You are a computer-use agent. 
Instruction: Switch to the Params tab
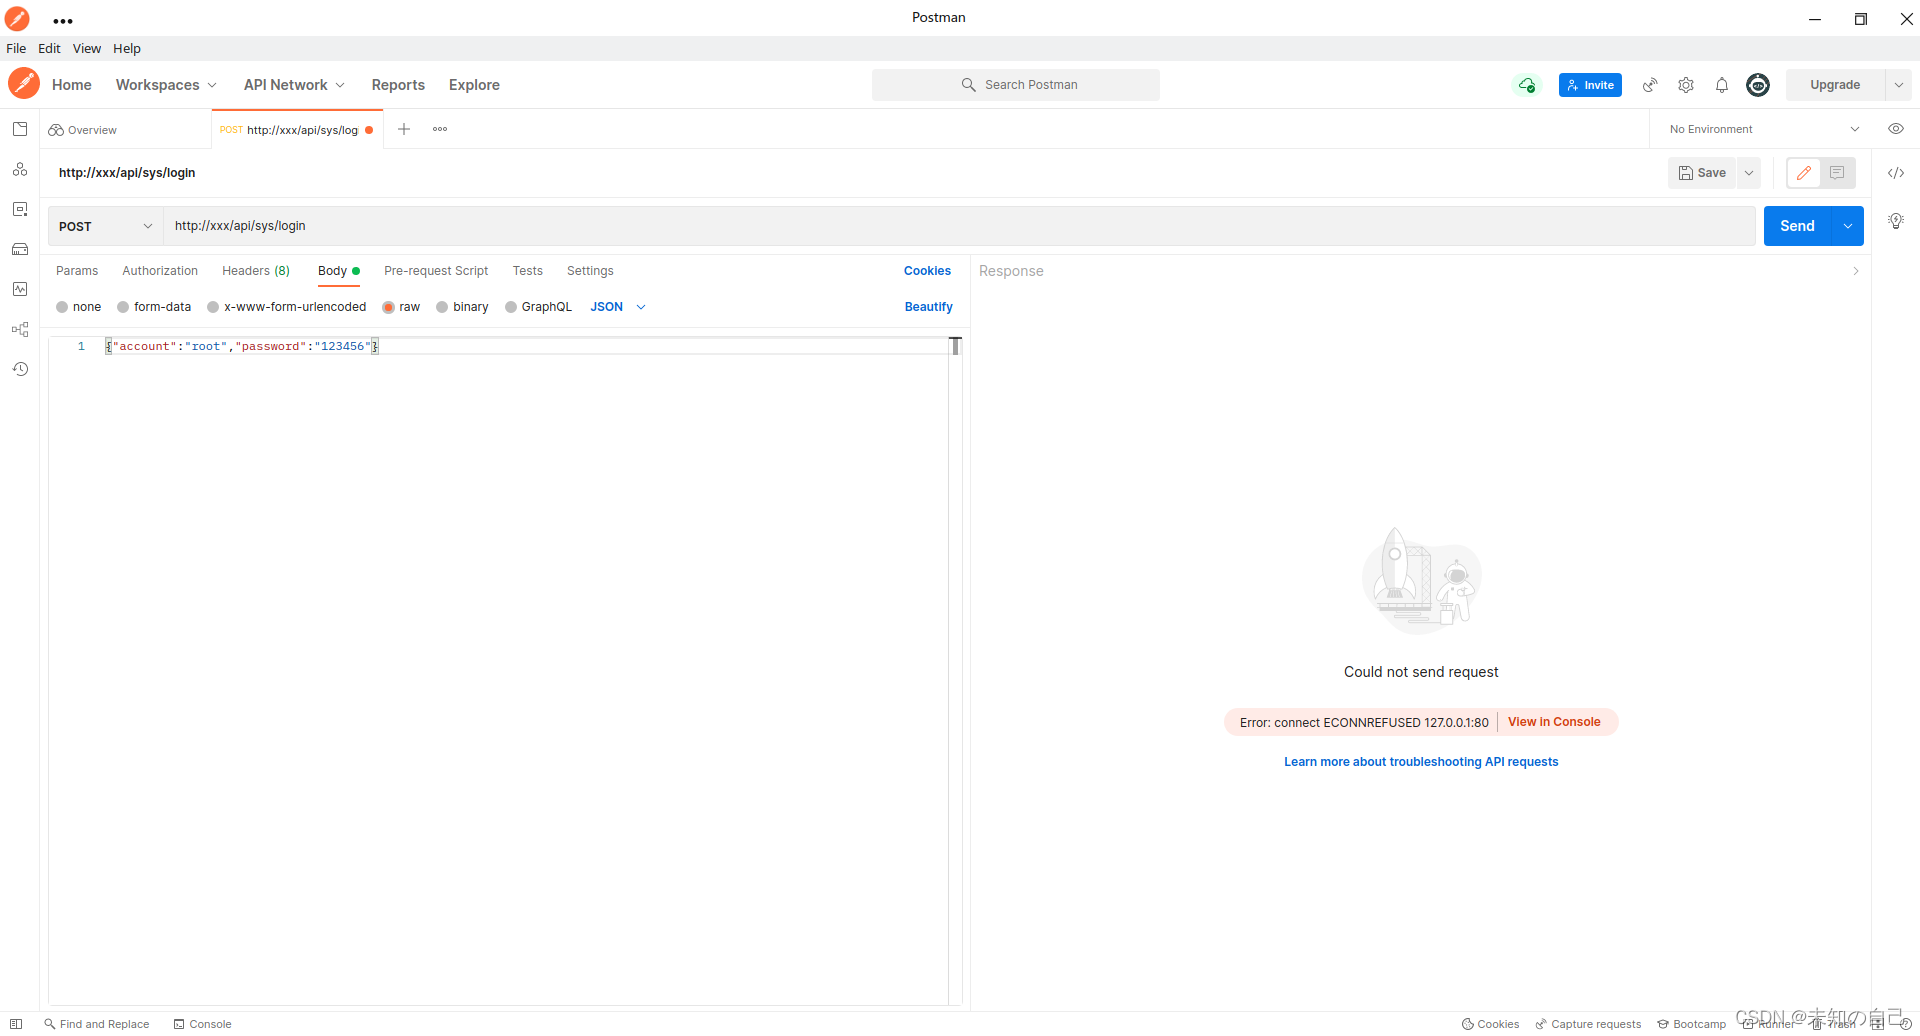(x=77, y=271)
